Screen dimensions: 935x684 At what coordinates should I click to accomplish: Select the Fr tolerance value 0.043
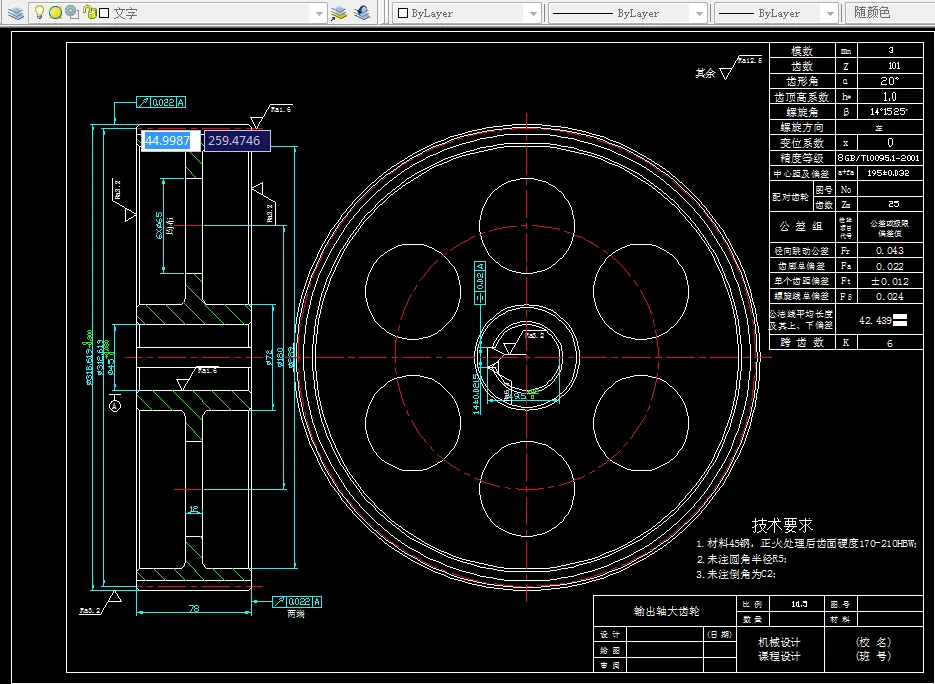[889, 250]
